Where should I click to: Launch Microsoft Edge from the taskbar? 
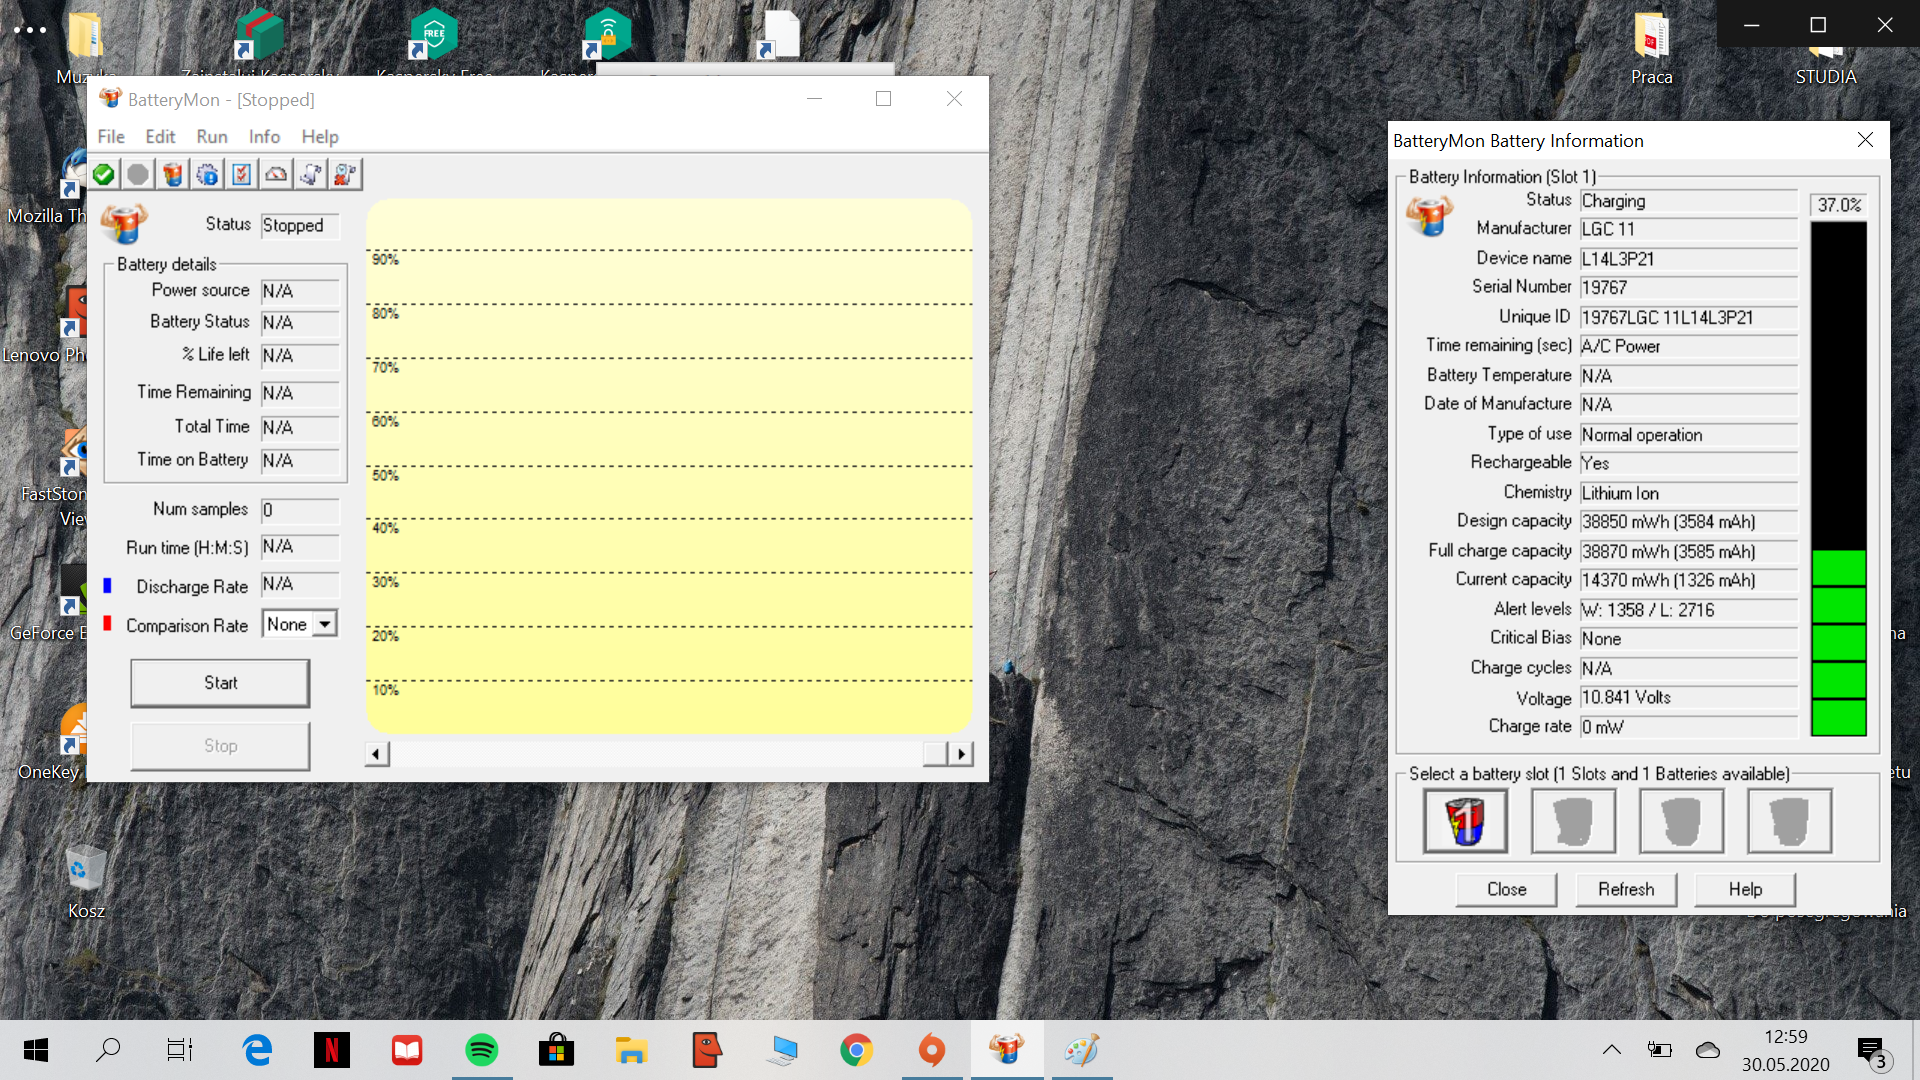258,1050
